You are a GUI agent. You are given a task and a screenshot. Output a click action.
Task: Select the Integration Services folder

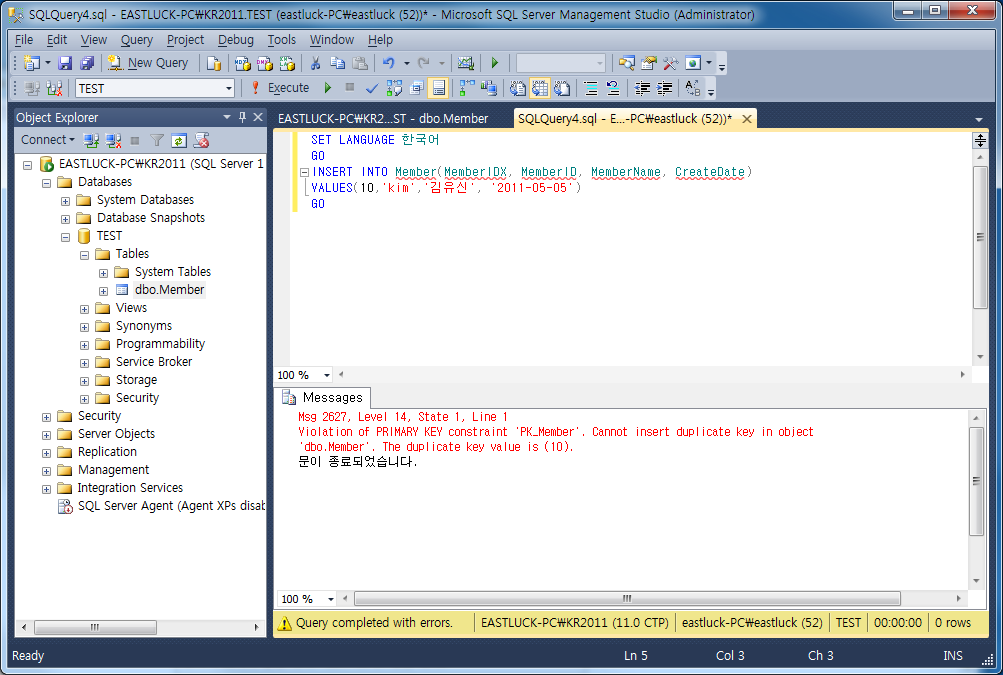130,488
